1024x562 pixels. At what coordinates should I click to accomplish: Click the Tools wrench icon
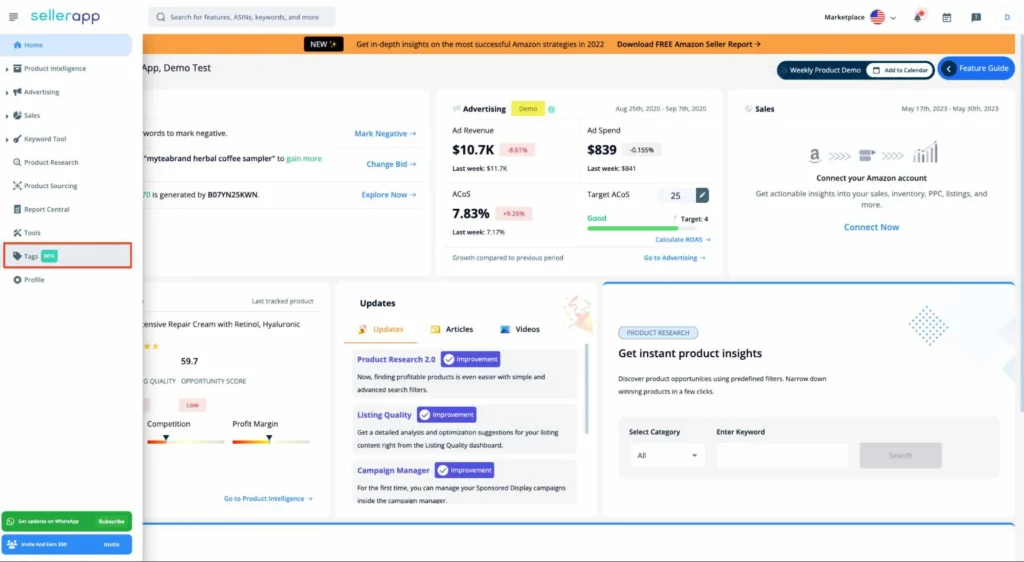pos(17,232)
